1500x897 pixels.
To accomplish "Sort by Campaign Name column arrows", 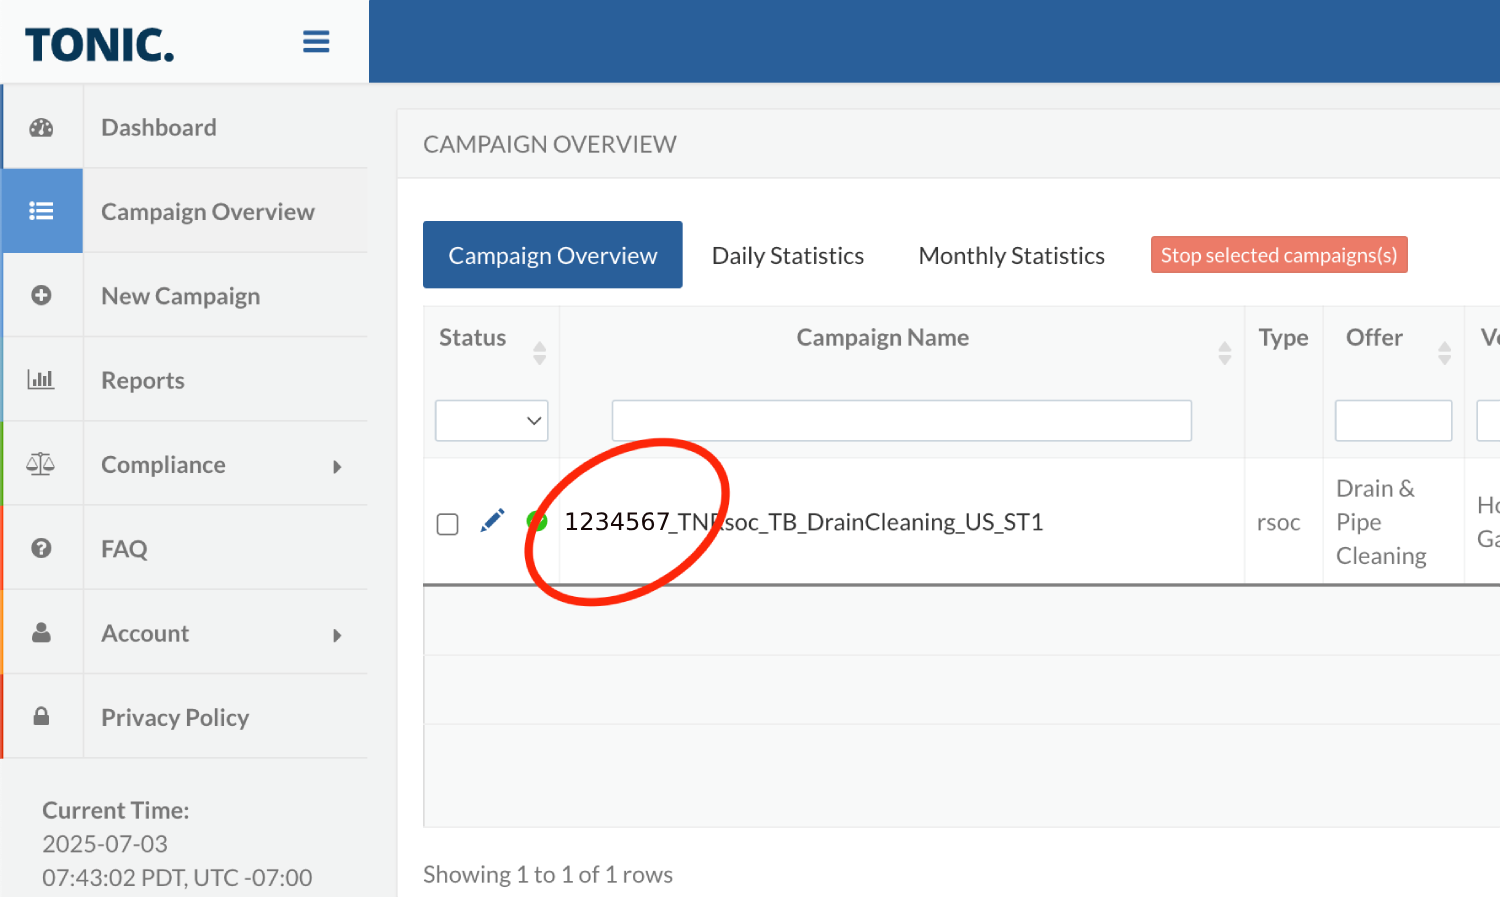I will coord(1224,352).
